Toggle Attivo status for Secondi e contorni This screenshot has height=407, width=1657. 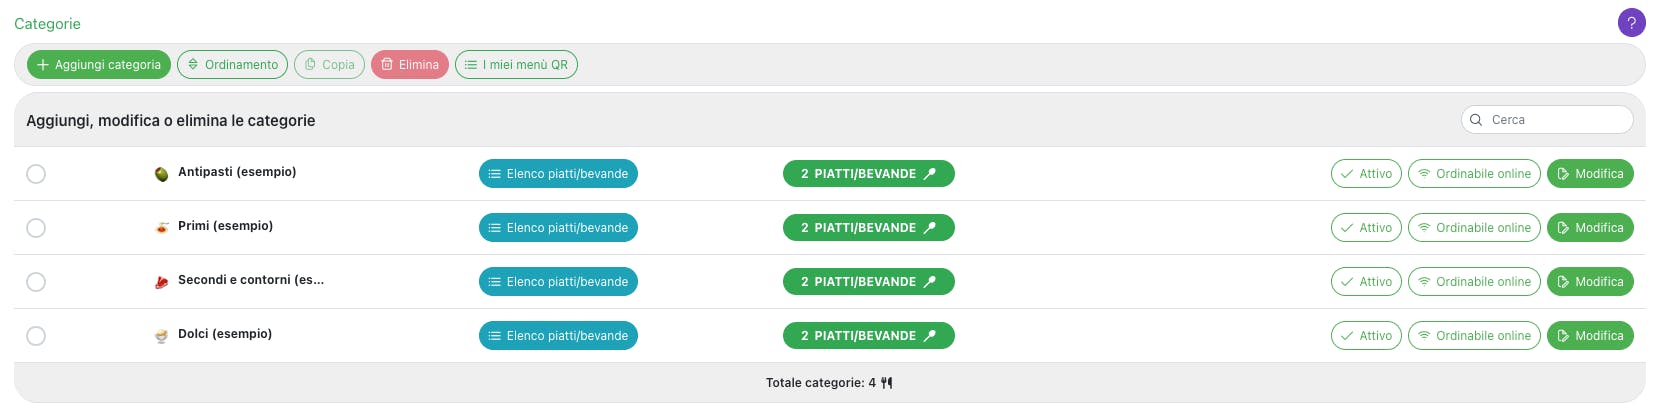1366,282
